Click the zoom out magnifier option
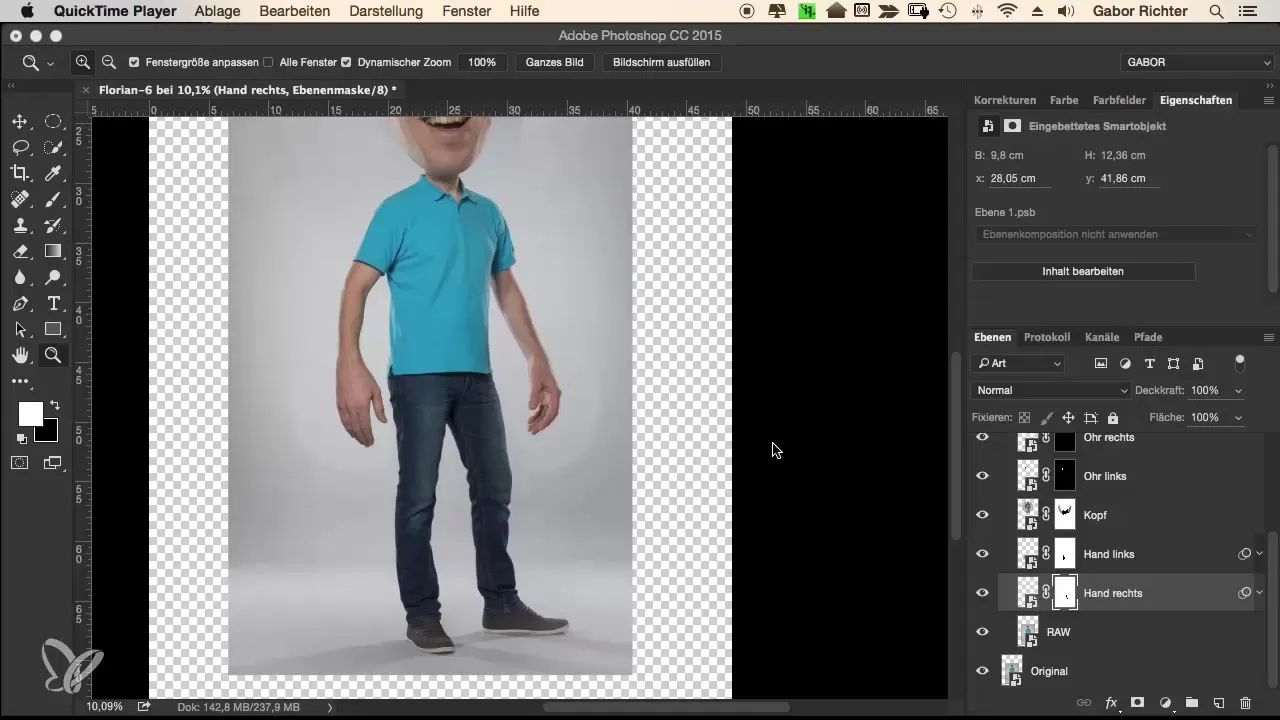Screen dimensions: 1280x720 108,62
